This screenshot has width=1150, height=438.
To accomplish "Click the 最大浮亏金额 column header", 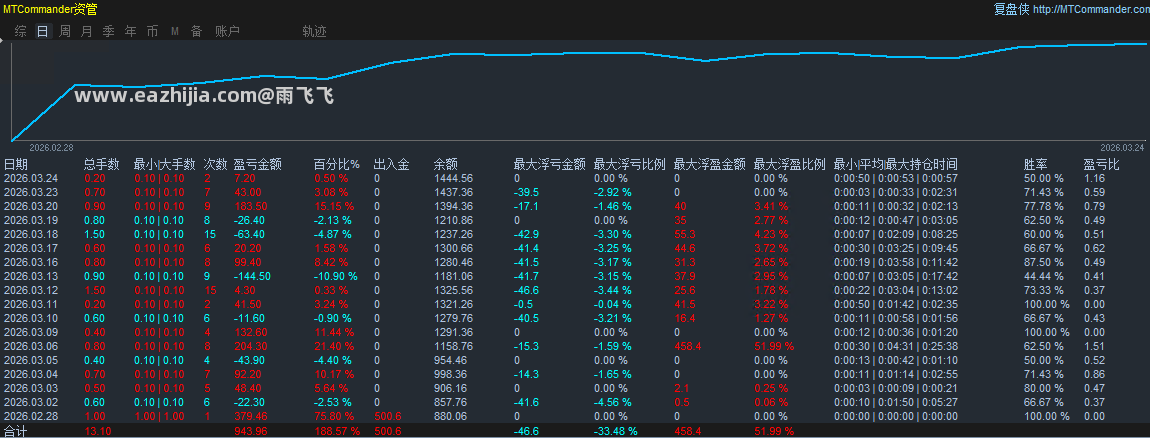I will tap(549, 164).
